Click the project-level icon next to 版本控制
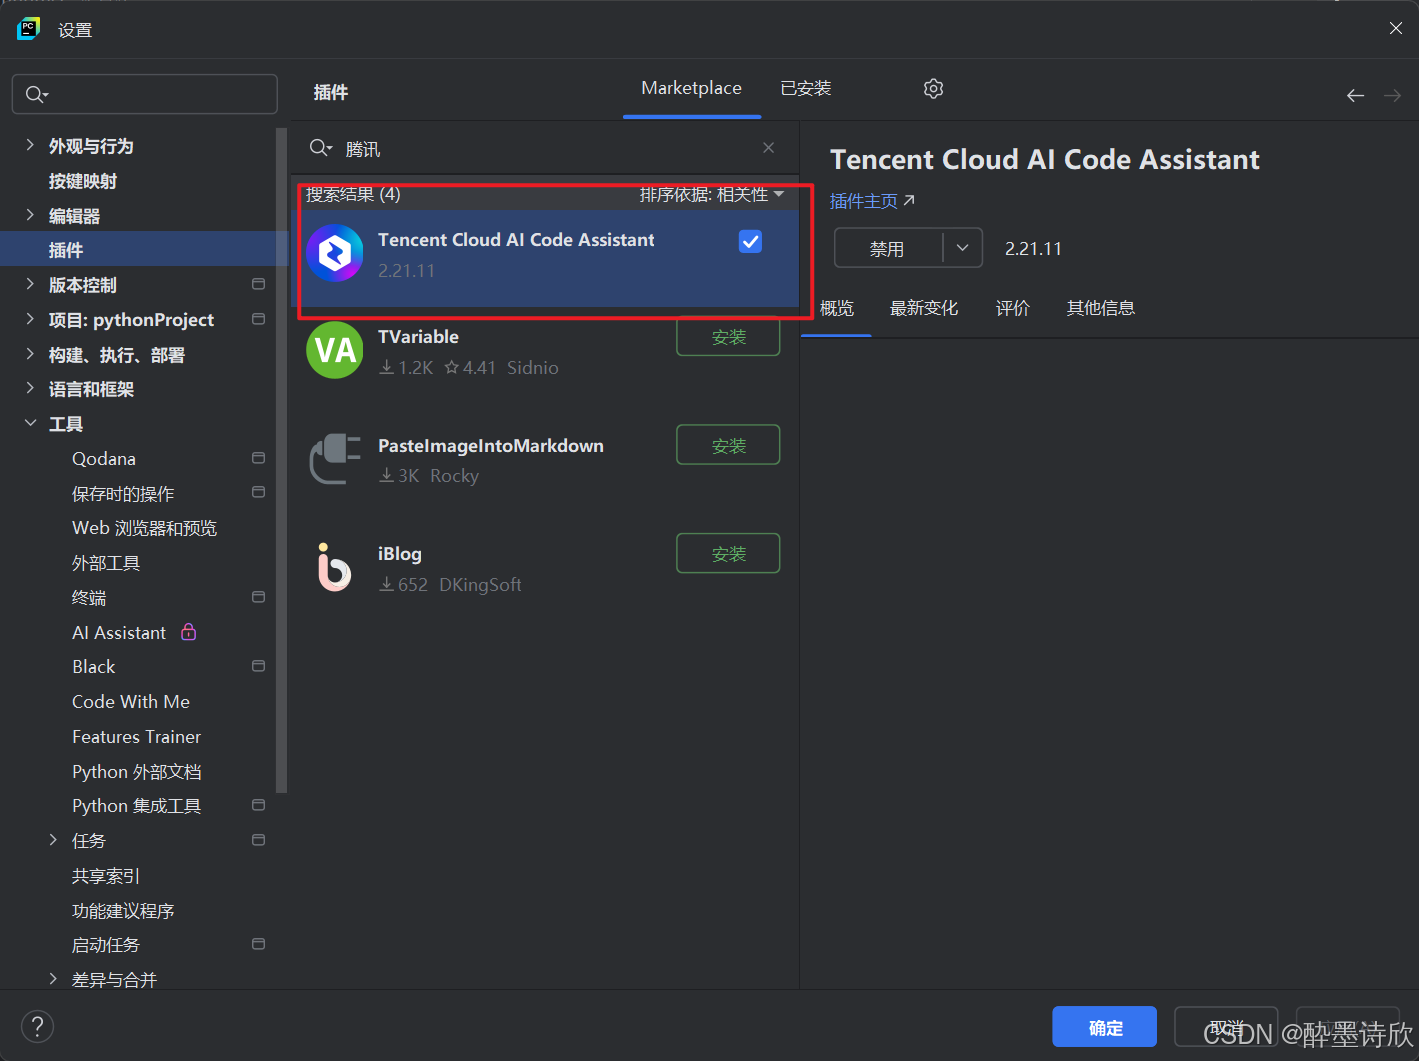This screenshot has width=1419, height=1061. click(x=258, y=284)
